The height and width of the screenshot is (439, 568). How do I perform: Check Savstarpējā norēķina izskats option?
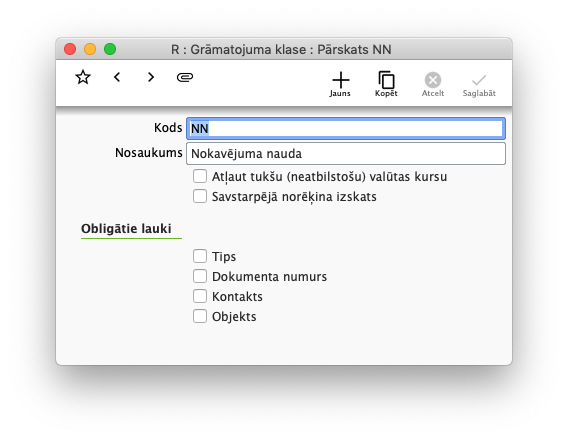point(200,196)
